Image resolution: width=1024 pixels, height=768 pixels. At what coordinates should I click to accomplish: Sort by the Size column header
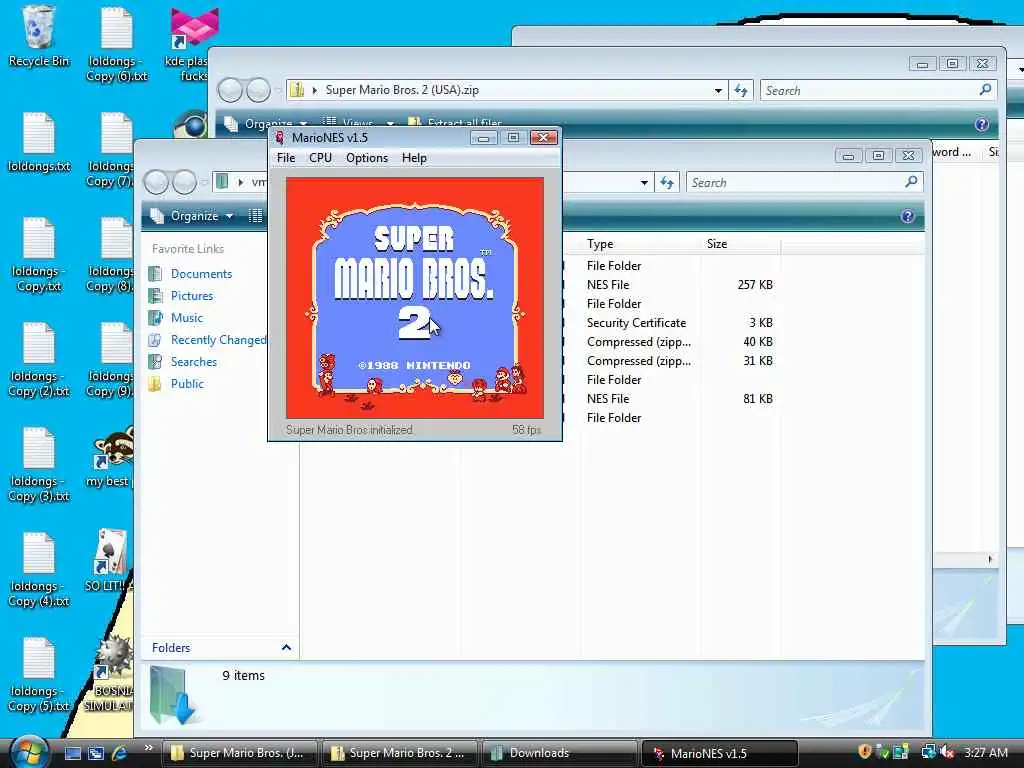coord(741,244)
